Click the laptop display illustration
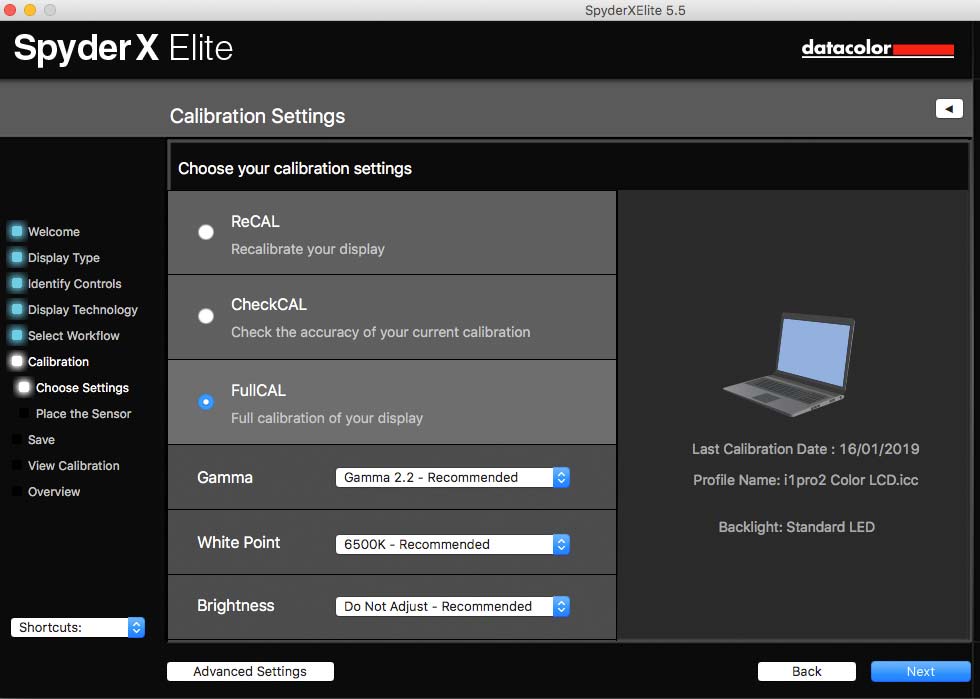This screenshot has height=699, width=980. tap(789, 365)
